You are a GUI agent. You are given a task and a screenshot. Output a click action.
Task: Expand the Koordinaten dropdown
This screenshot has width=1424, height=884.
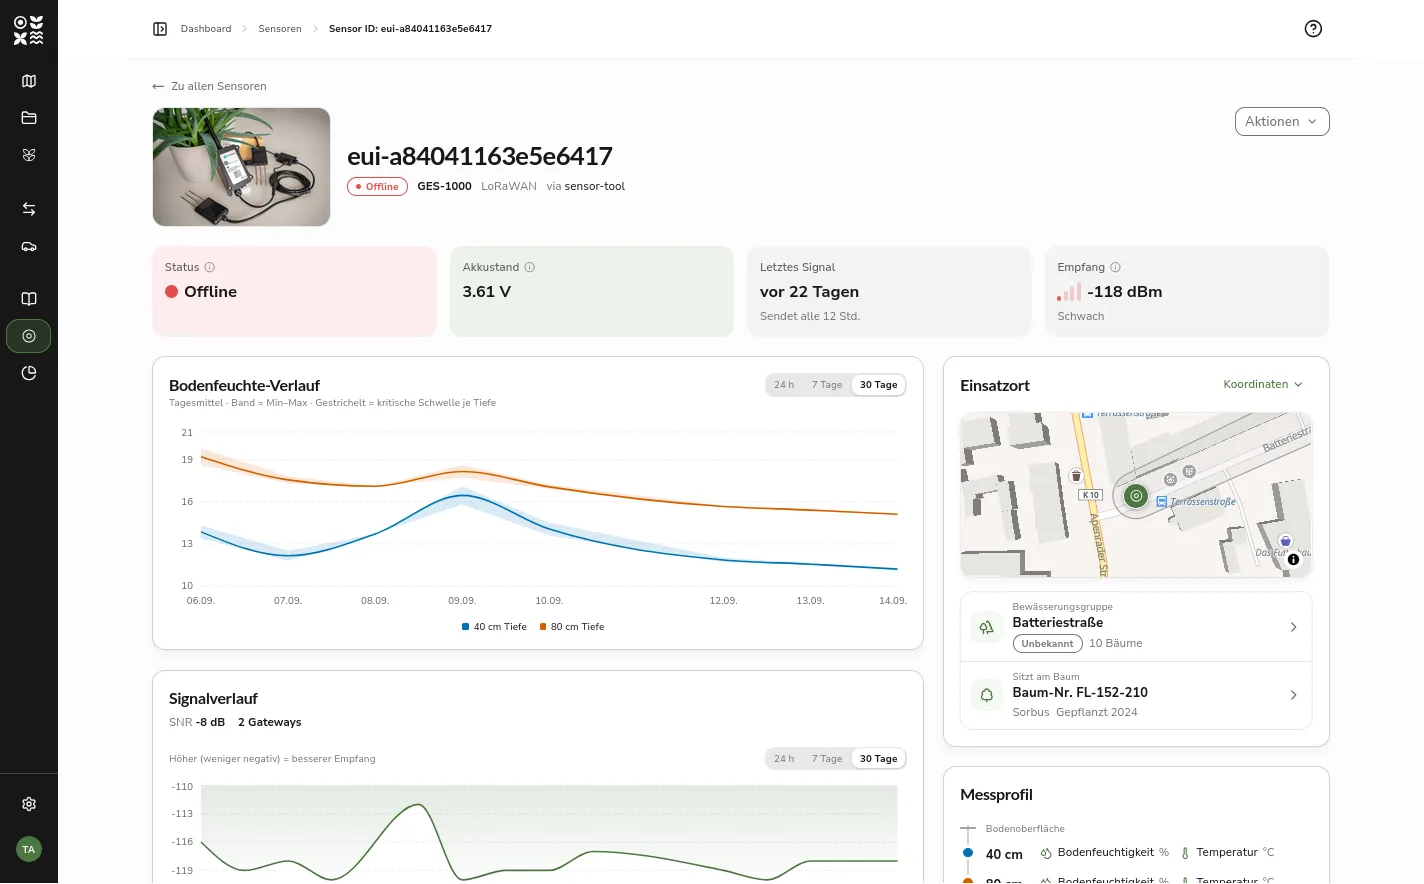[1263, 384]
